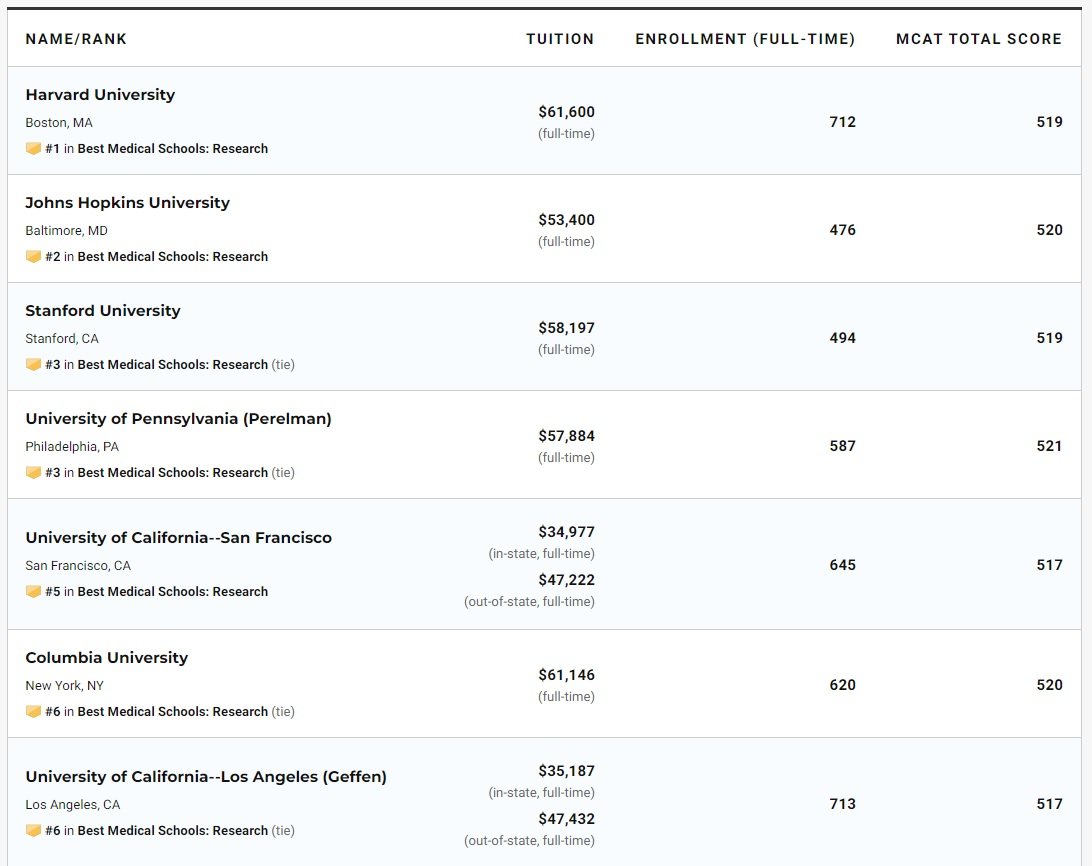Click Johns Hopkins' tuition value $53,400

coord(566,220)
